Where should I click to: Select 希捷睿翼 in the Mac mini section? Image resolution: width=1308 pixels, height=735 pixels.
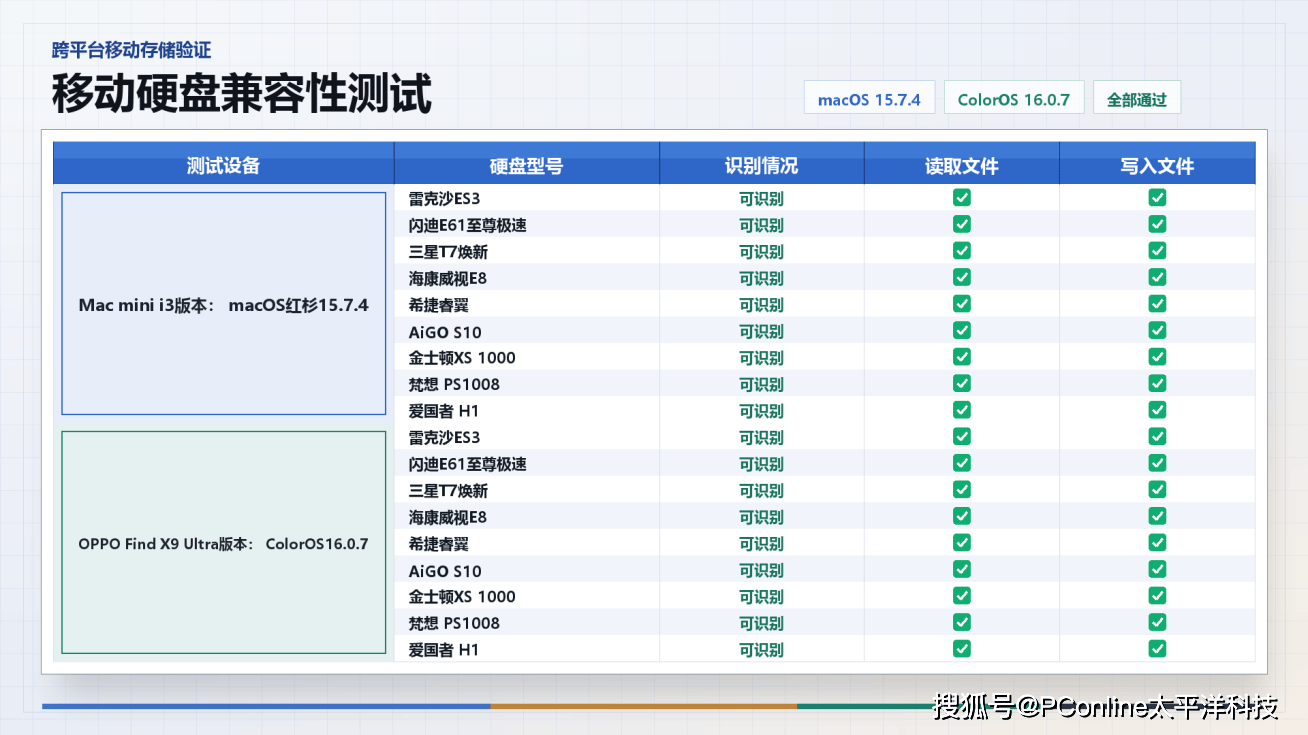438,305
